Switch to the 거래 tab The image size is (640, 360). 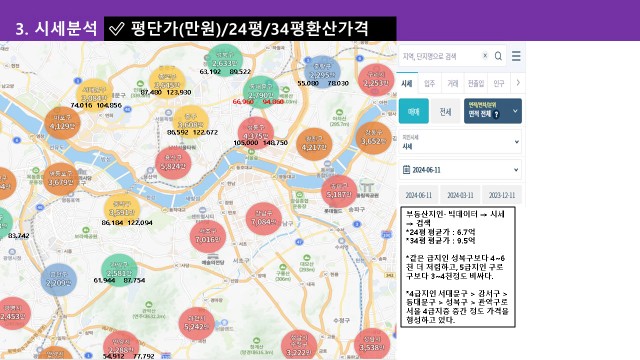tap(453, 83)
